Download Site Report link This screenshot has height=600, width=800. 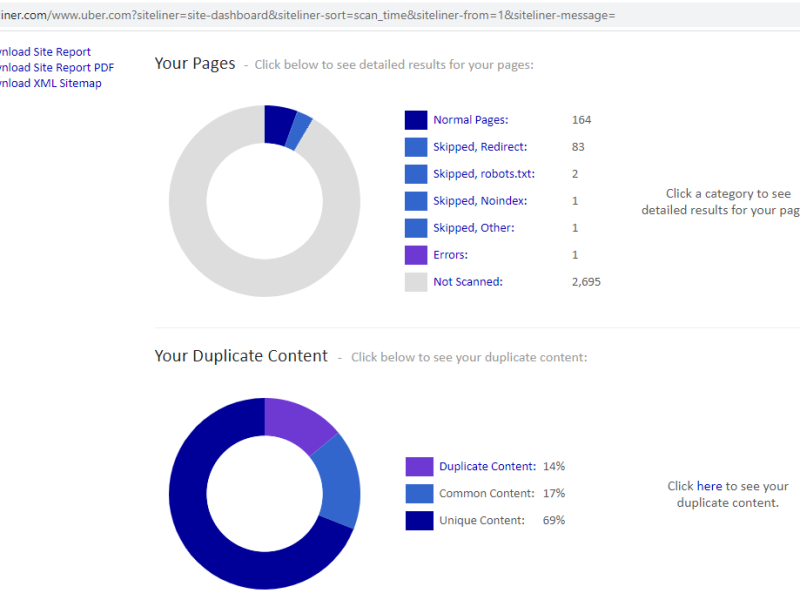[x=45, y=52]
